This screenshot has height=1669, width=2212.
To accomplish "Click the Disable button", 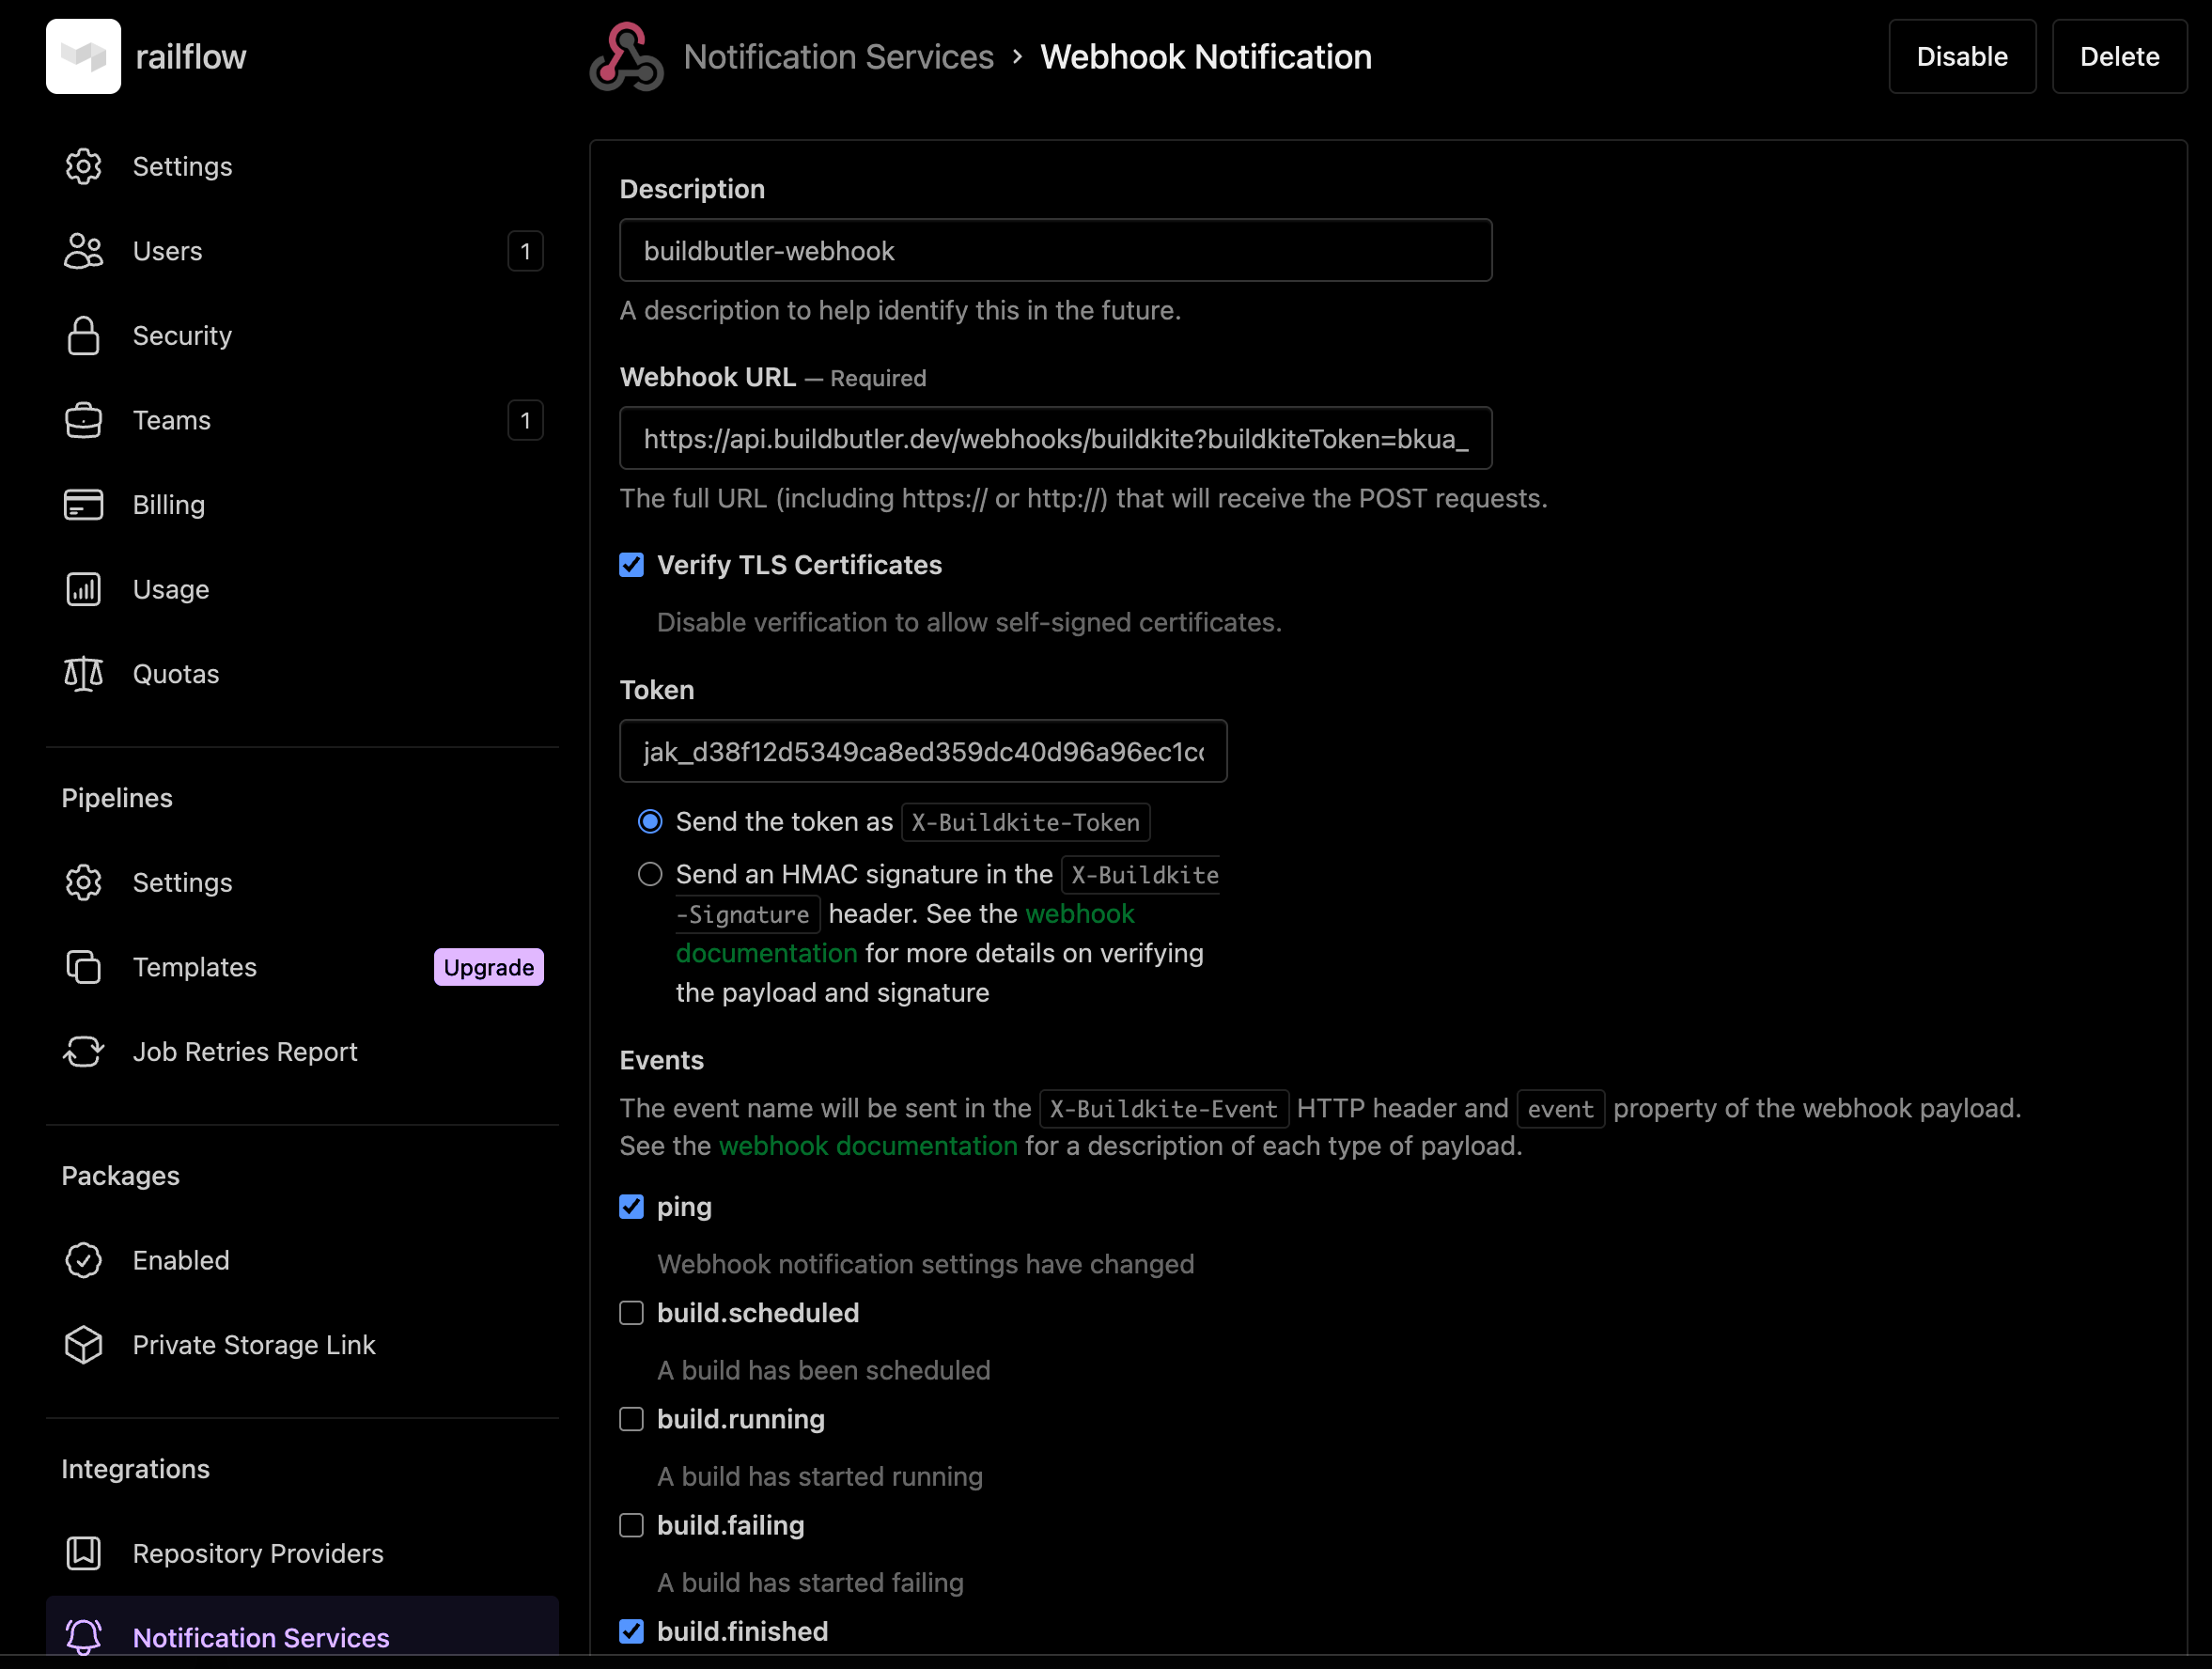I will pos(1961,57).
